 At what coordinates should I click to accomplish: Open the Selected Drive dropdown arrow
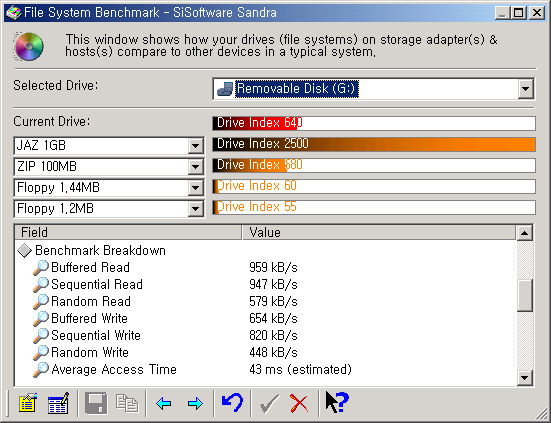[525, 89]
